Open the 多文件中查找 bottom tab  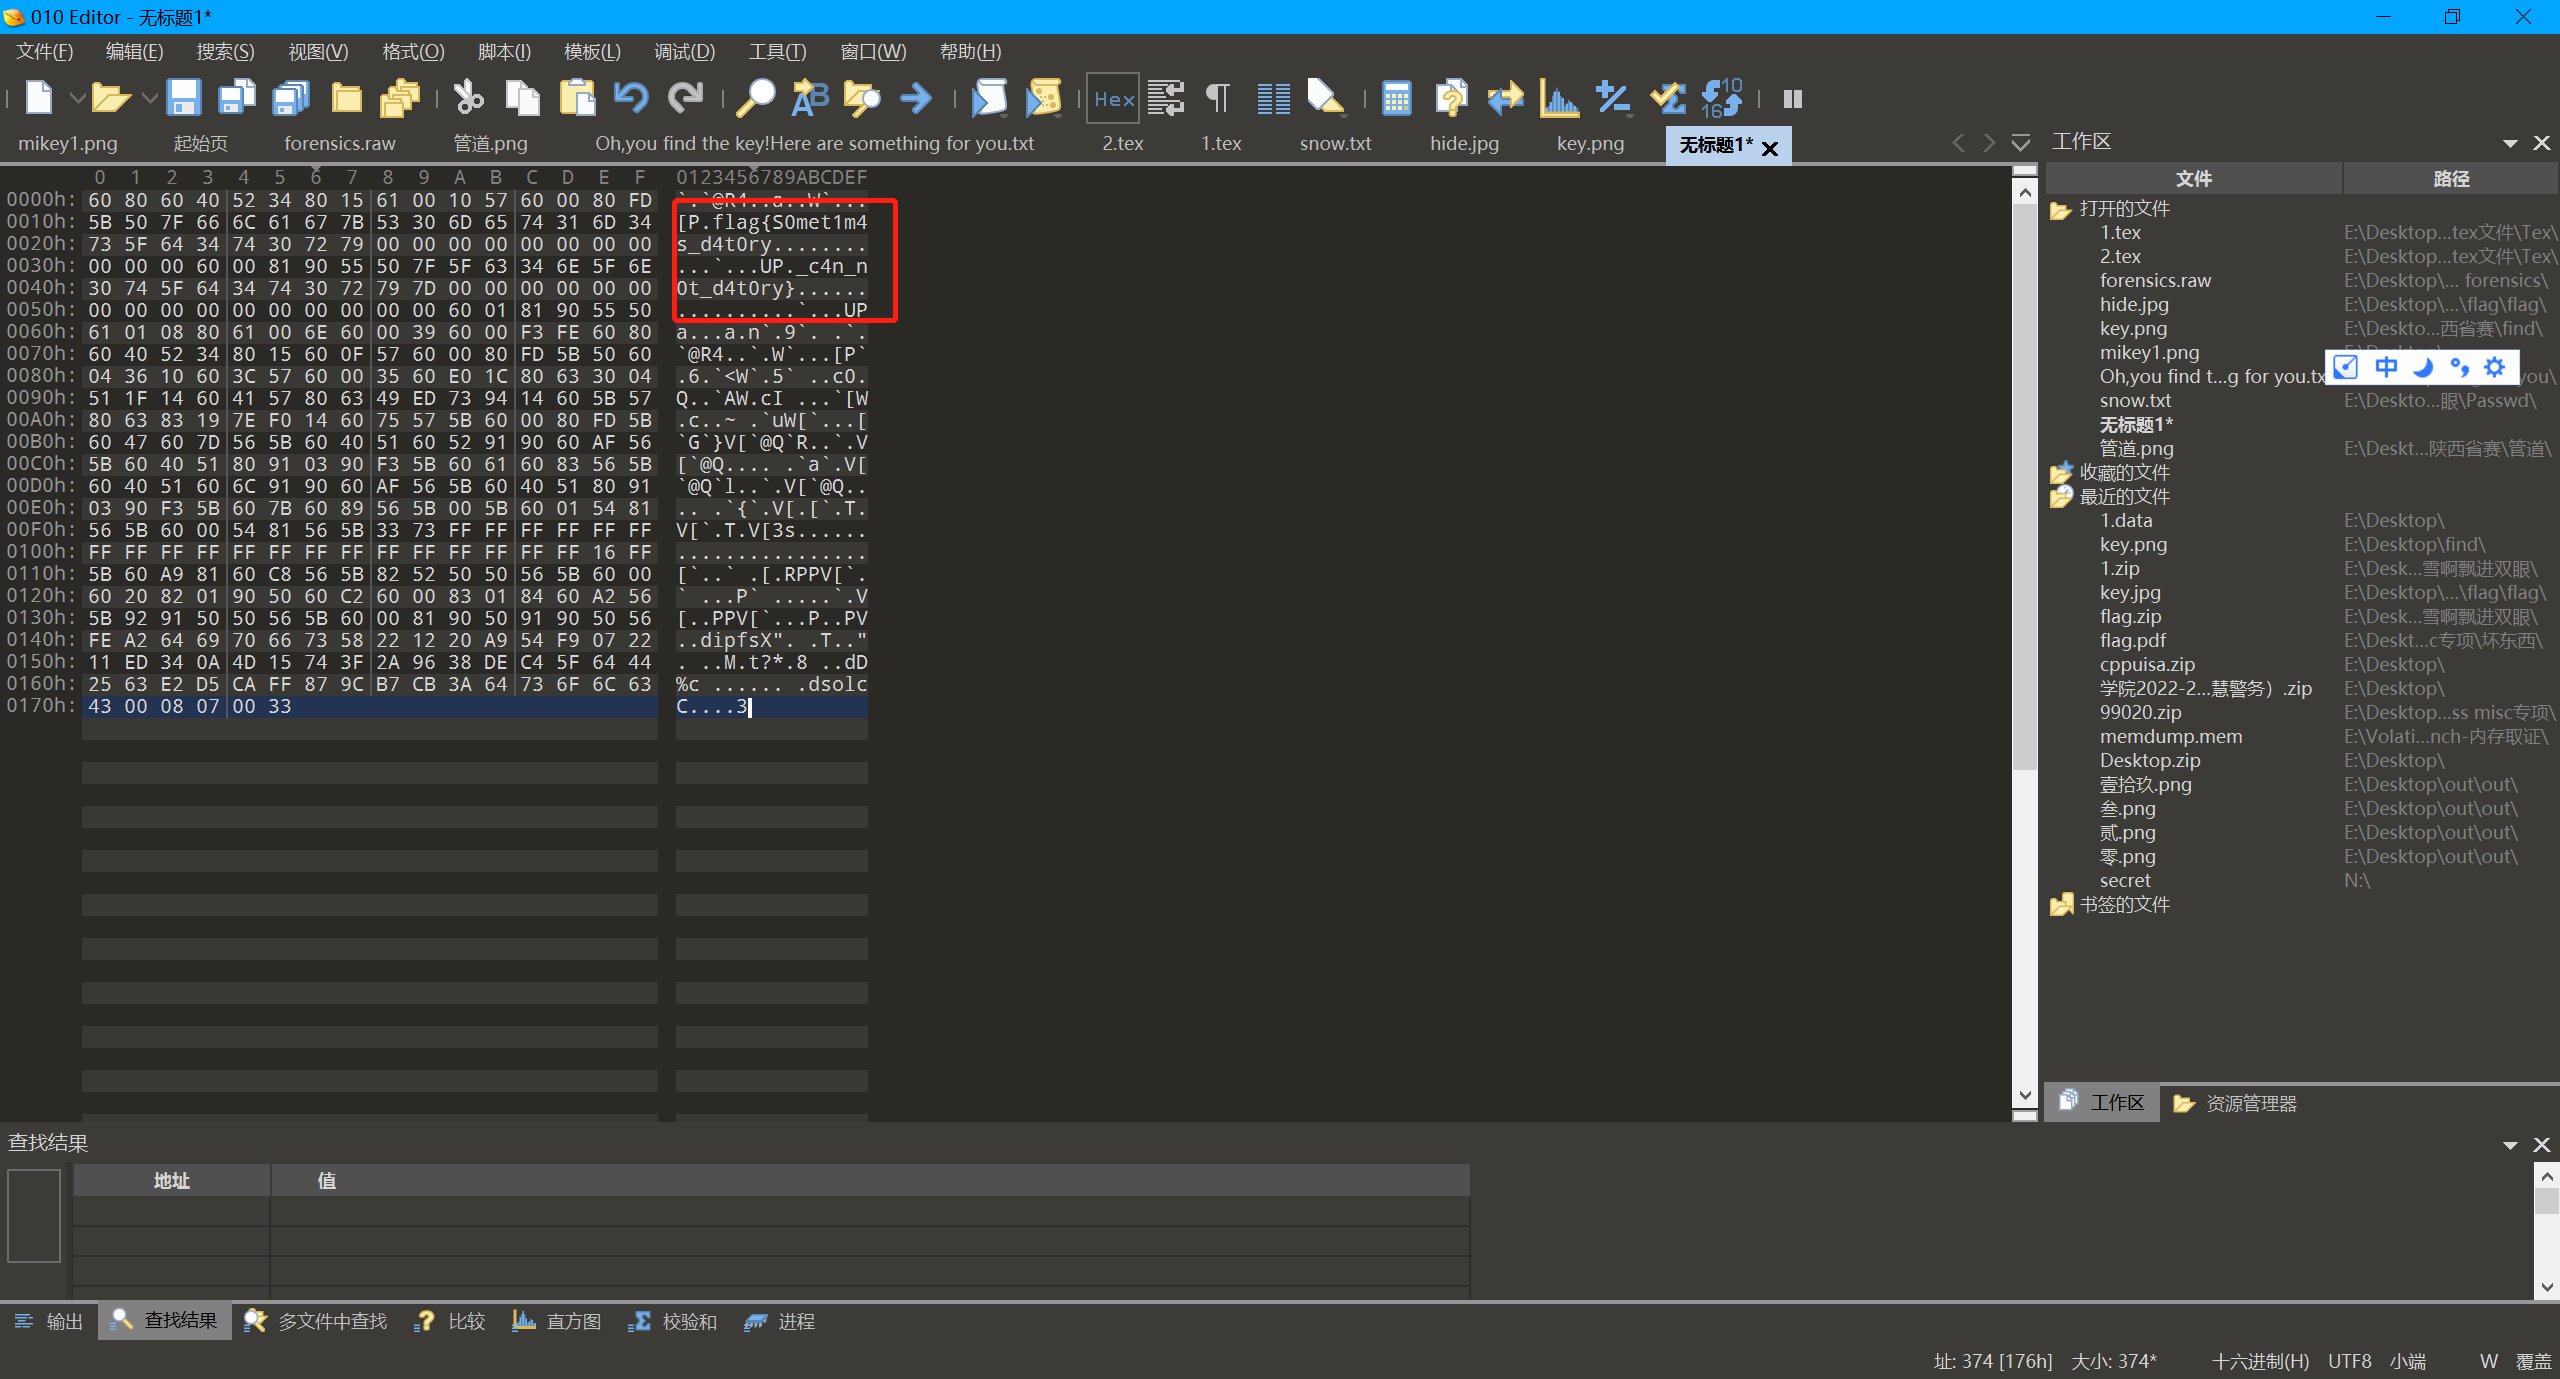tap(315, 1321)
